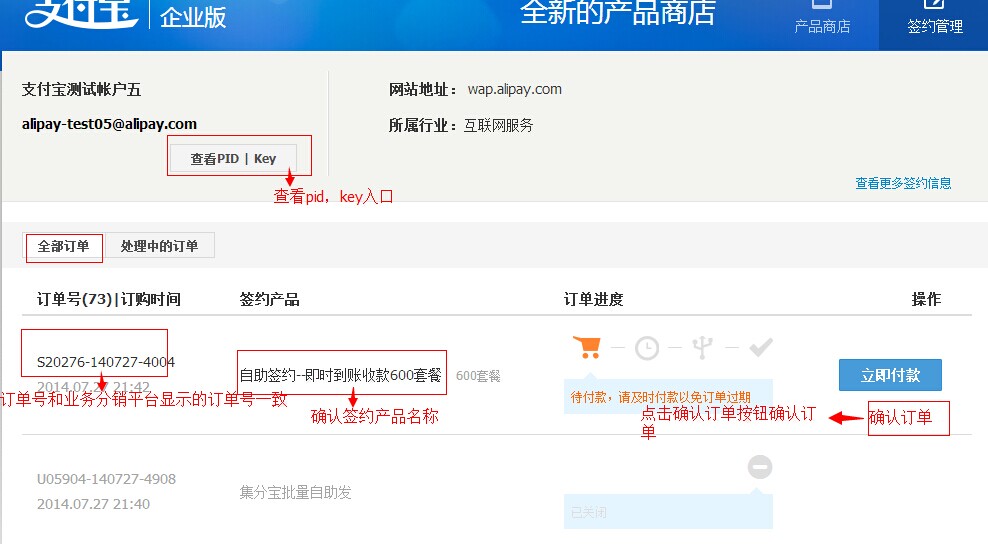Screen dimensions: 988x544
Task: Click the 待付款 payment reminder message
Action: [660, 397]
